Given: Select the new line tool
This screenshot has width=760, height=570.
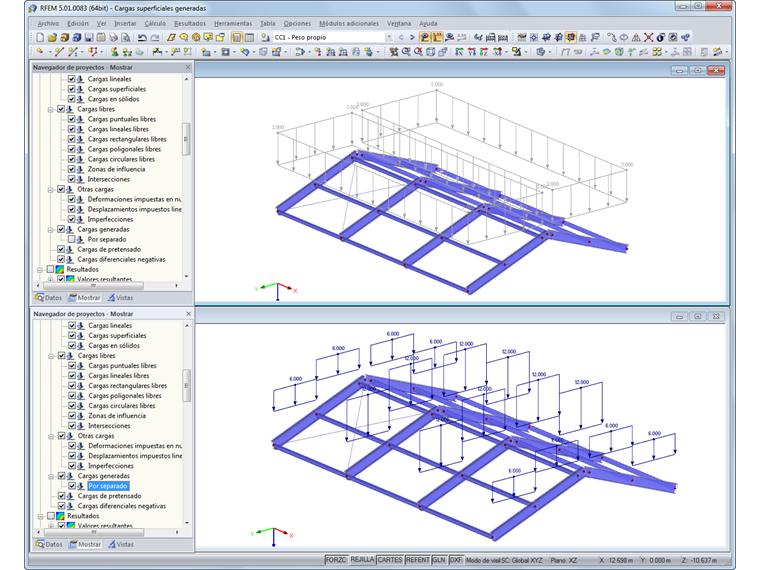Looking at the screenshot, I should 59,51.
